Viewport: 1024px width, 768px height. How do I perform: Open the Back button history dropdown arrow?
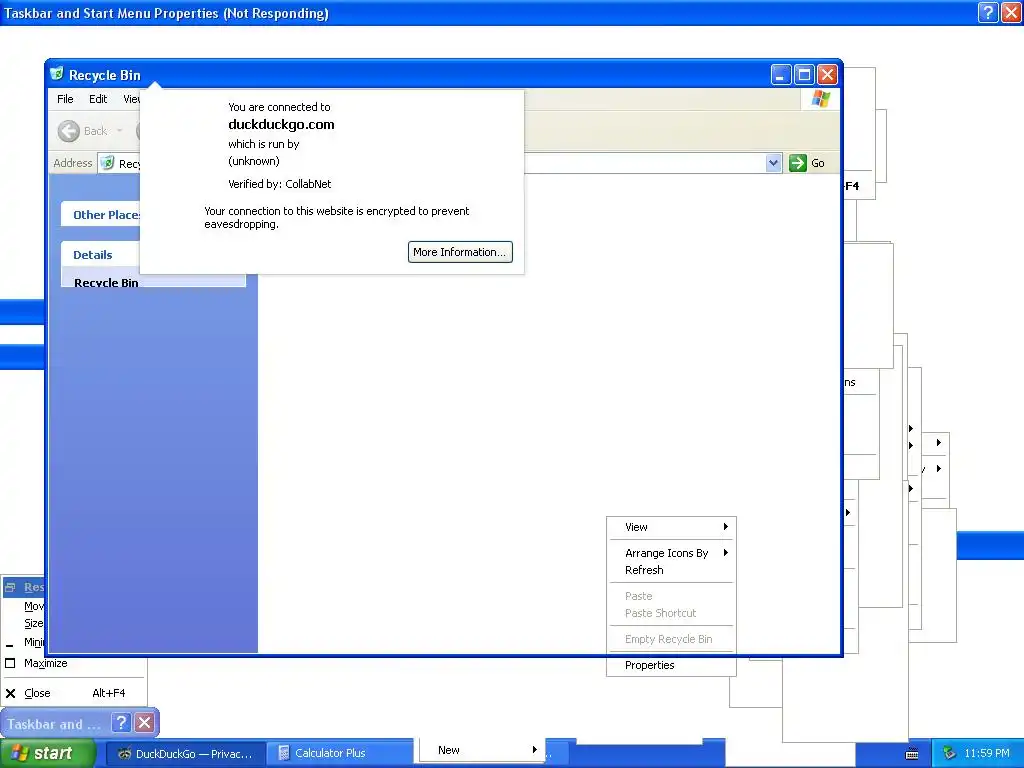120,131
